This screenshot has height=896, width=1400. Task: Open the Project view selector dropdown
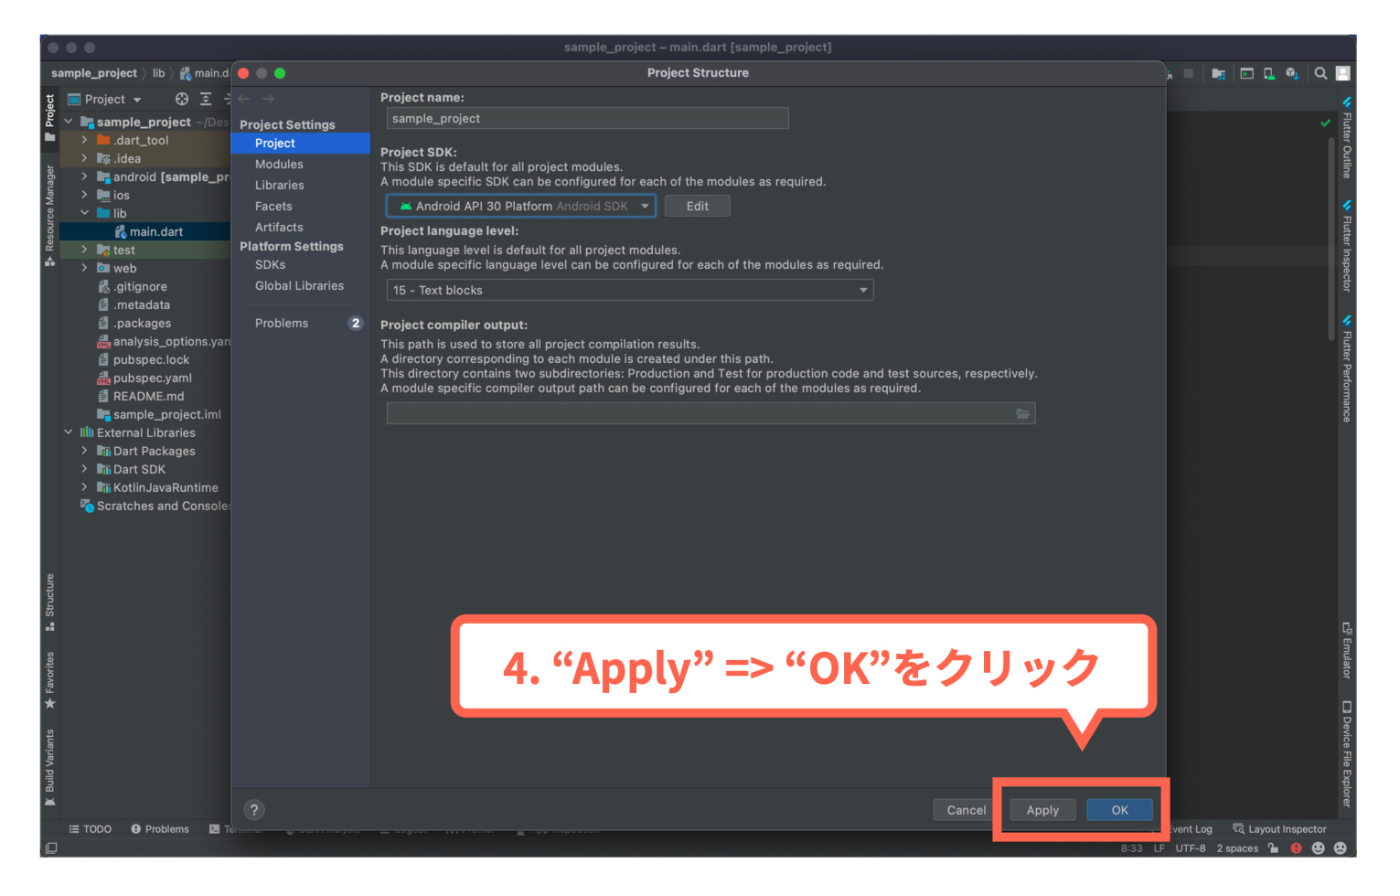click(105, 99)
